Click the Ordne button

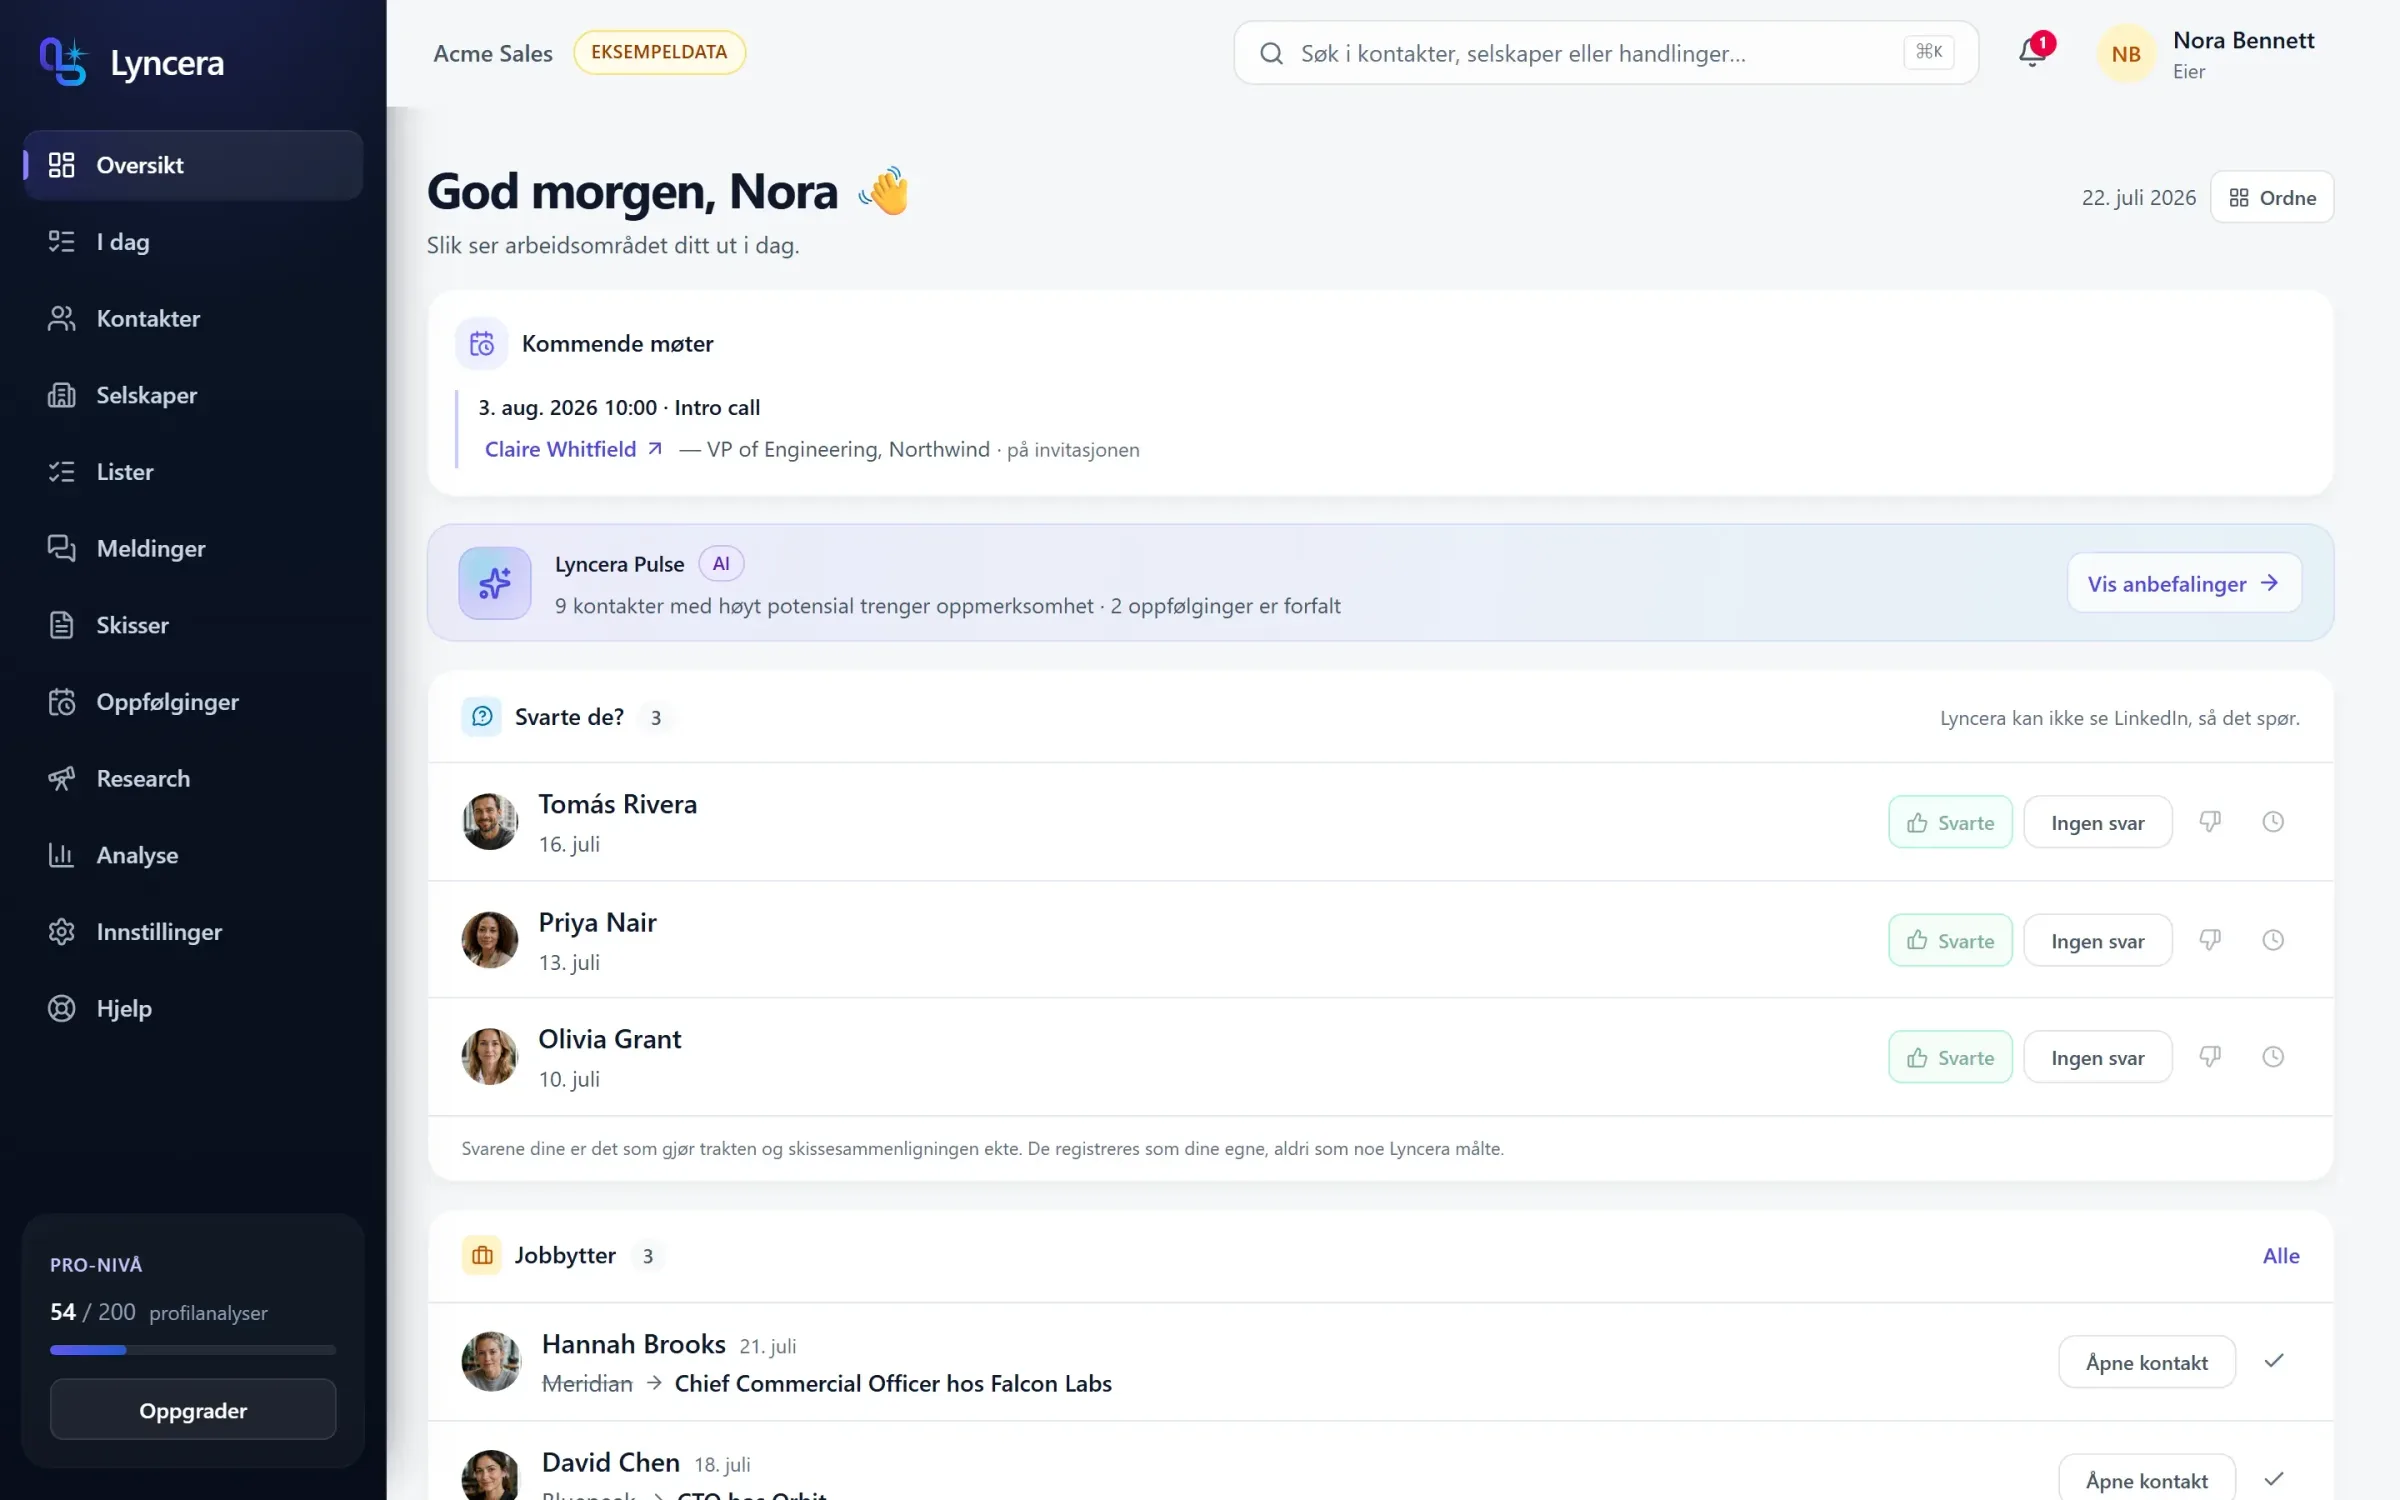tap(2272, 197)
